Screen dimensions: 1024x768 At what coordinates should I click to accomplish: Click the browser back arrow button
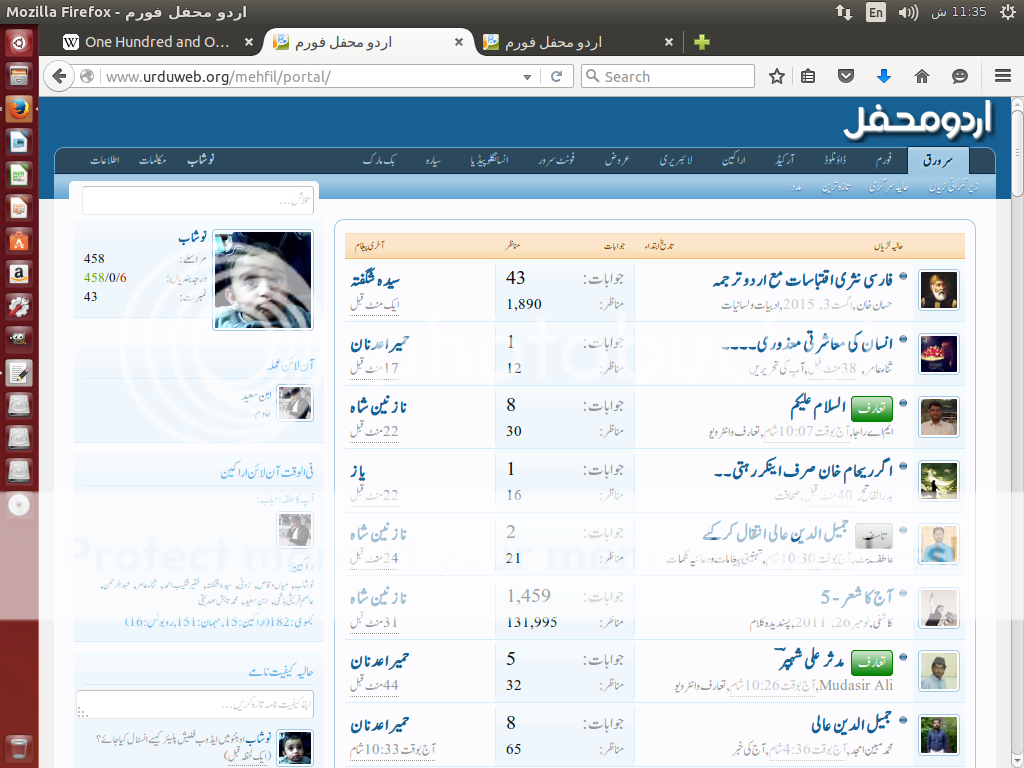pyautogui.click(x=59, y=77)
